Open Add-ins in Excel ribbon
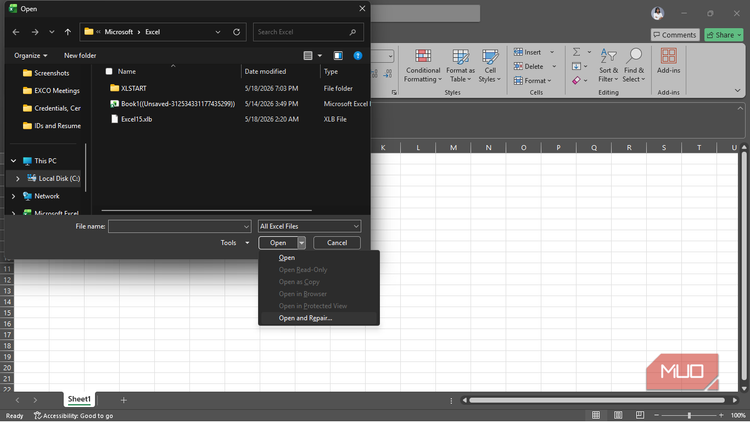 click(x=668, y=61)
